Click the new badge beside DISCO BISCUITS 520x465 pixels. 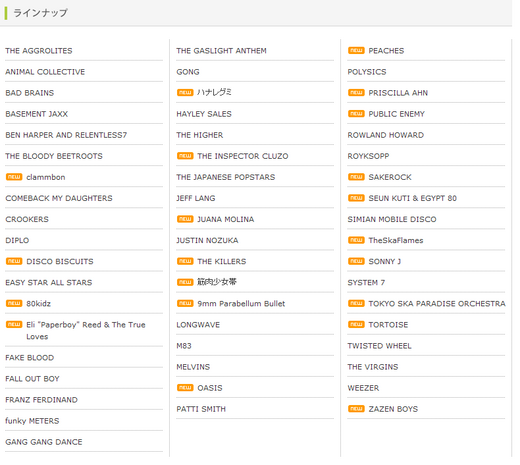tap(14, 261)
